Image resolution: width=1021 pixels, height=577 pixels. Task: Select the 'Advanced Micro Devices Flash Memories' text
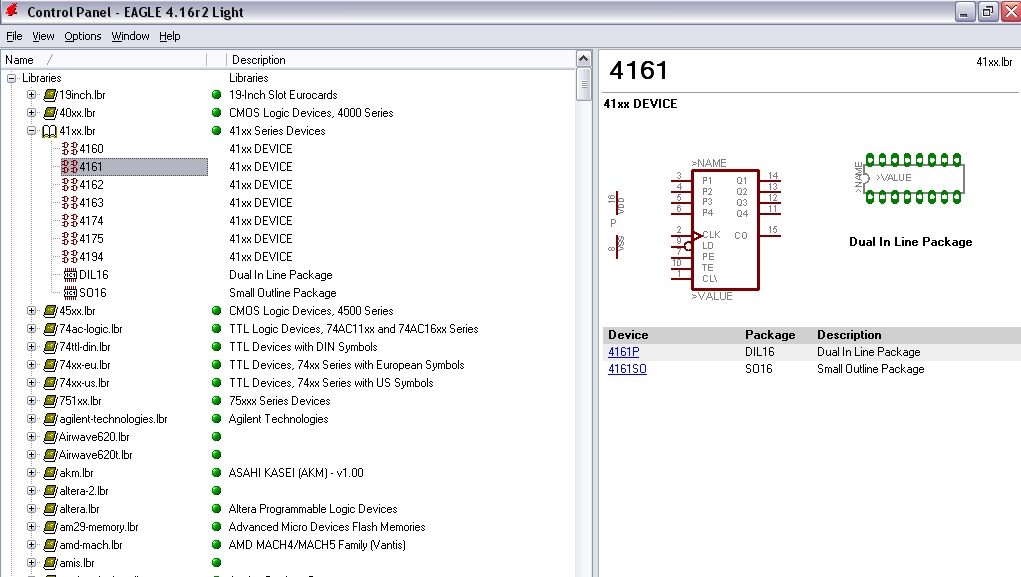coord(327,528)
